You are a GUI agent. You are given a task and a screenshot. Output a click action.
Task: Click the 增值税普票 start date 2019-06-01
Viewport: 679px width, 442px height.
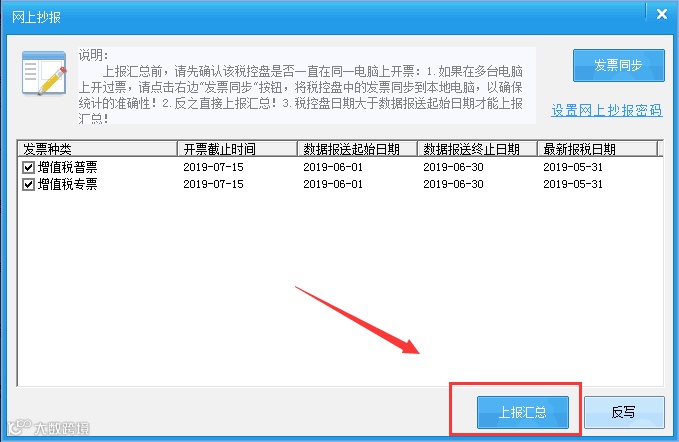[x=333, y=167]
